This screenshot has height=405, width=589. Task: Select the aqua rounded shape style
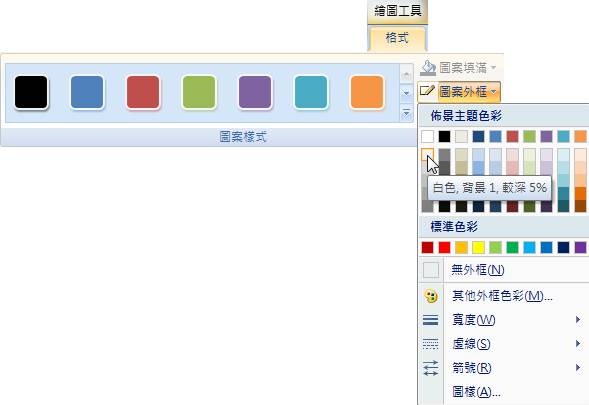coord(311,92)
